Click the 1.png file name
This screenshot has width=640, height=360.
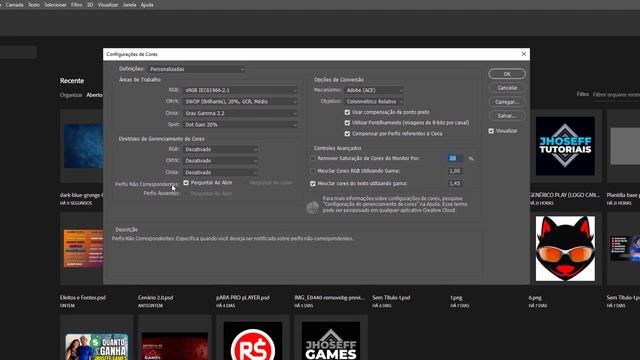(x=456, y=298)
